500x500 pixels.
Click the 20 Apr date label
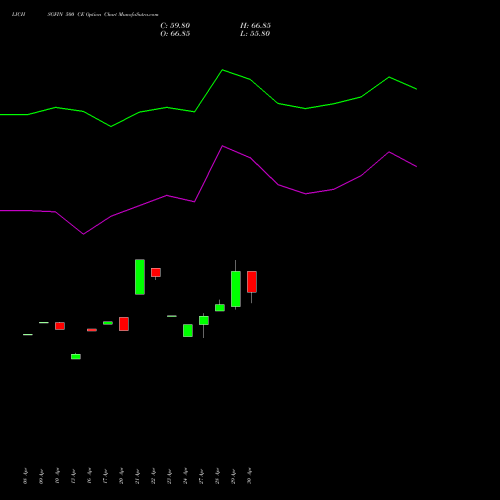[122, 476]
